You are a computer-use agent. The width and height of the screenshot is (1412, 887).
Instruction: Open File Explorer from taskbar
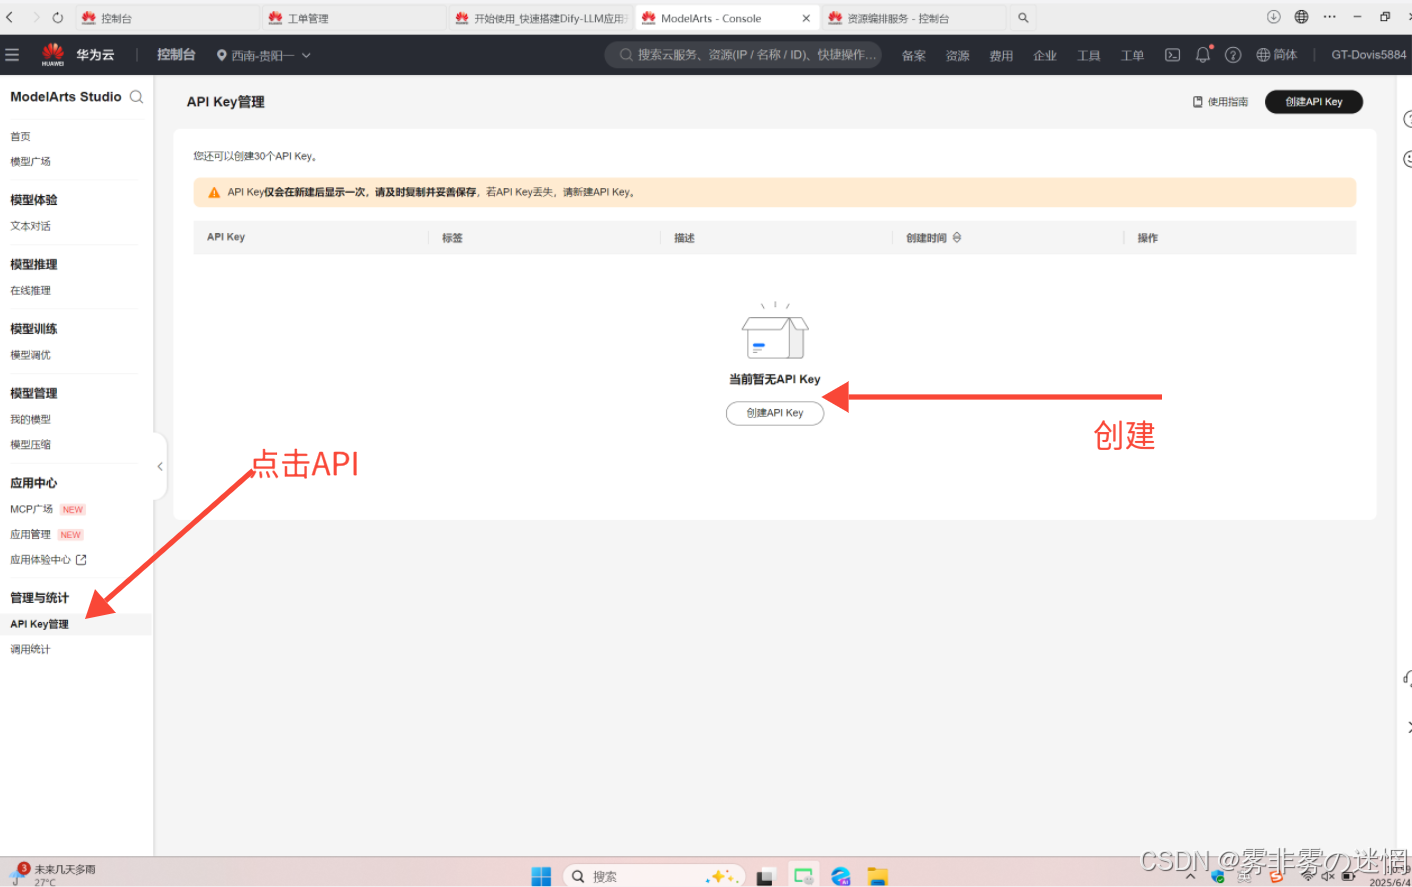(877, 876)
